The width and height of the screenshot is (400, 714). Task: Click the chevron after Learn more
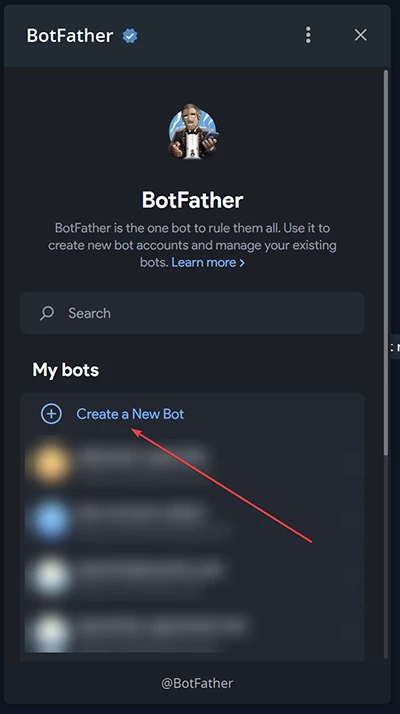tap(242, 263)
